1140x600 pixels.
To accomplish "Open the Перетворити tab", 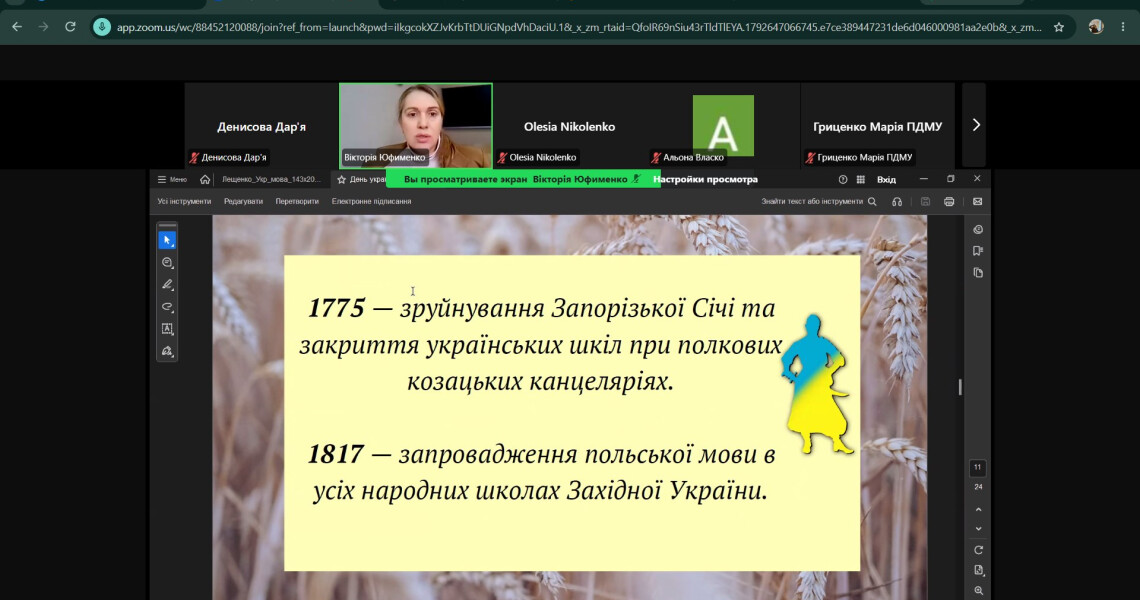I will pyautogui.click(x=297, y=201).
